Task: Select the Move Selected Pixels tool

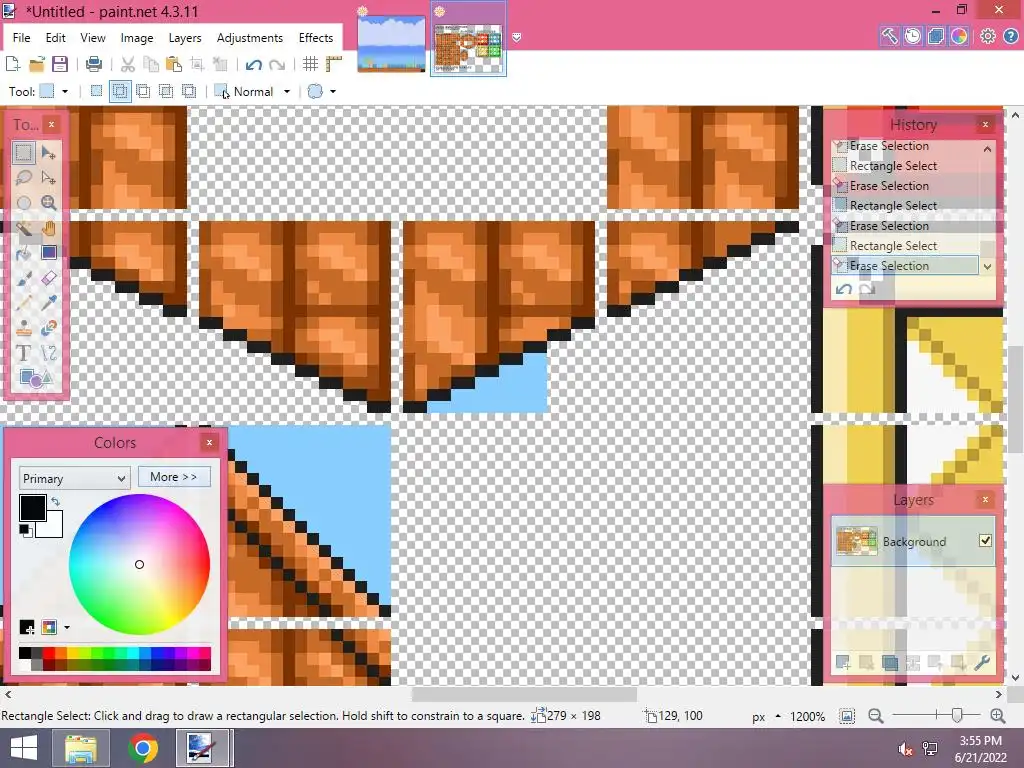Action: coord(49,153)
